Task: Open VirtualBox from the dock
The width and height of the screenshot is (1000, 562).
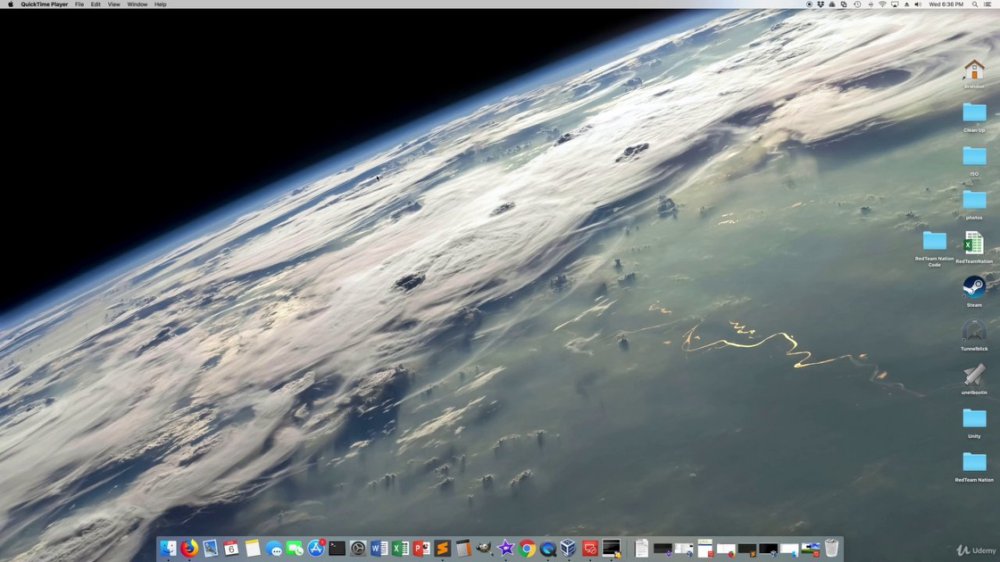Action: [568, 548]
